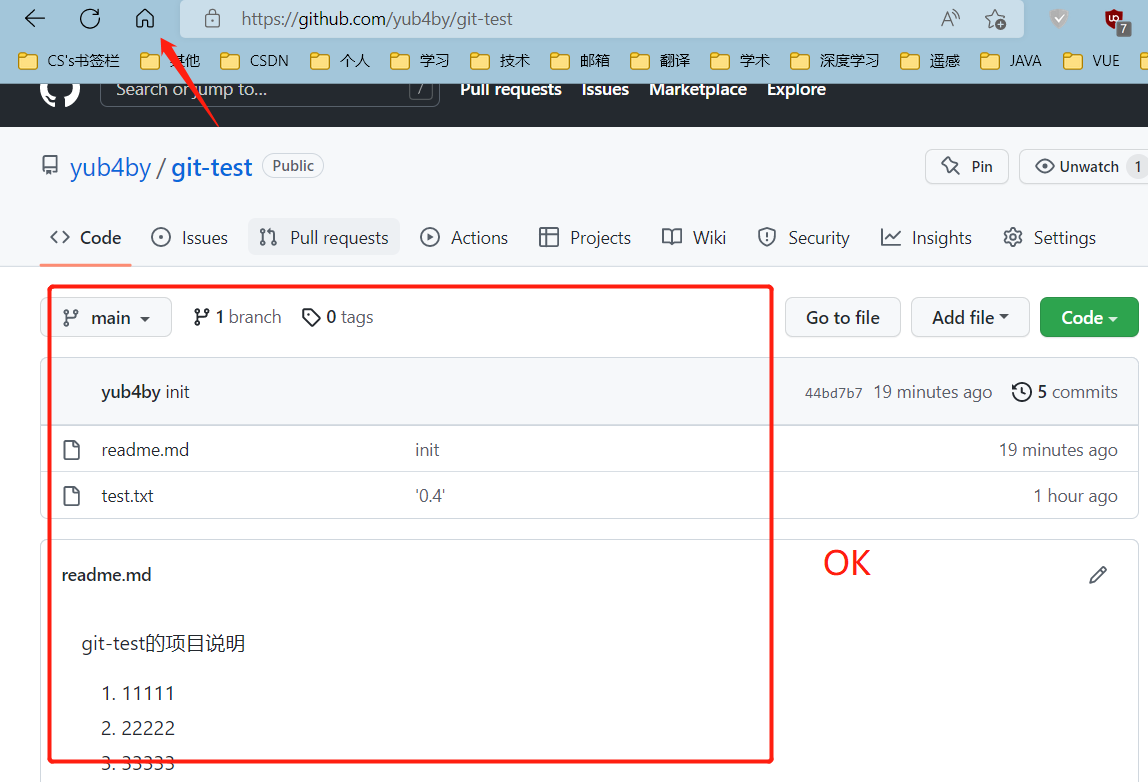The height and width of the screenshot is (782, 1148).
Task: Expand the Add file dropdown
Action: point(970,317)
